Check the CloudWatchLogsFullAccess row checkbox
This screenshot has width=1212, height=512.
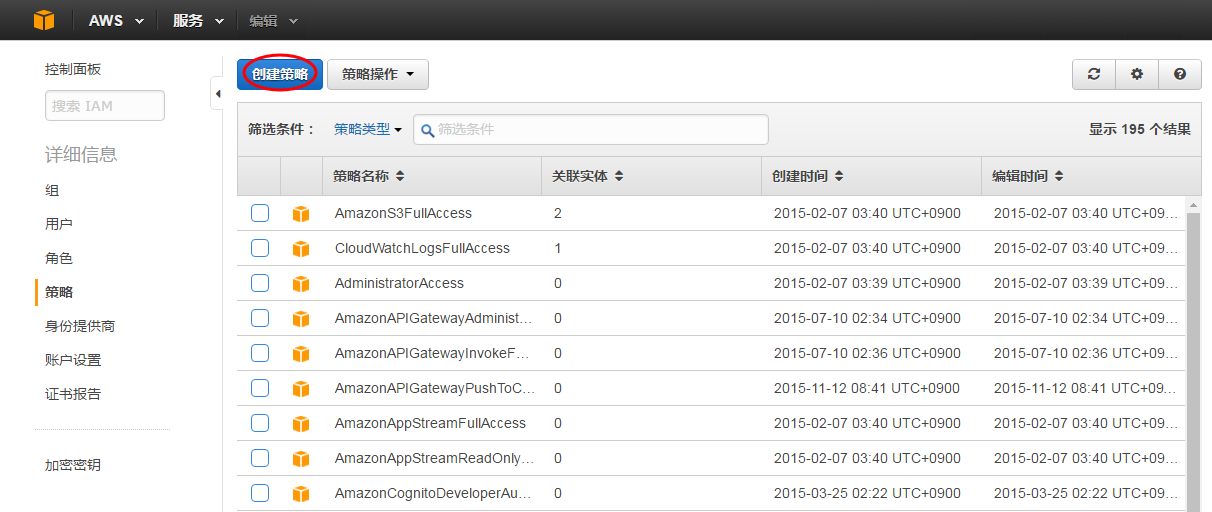click(x=260, y=248)
